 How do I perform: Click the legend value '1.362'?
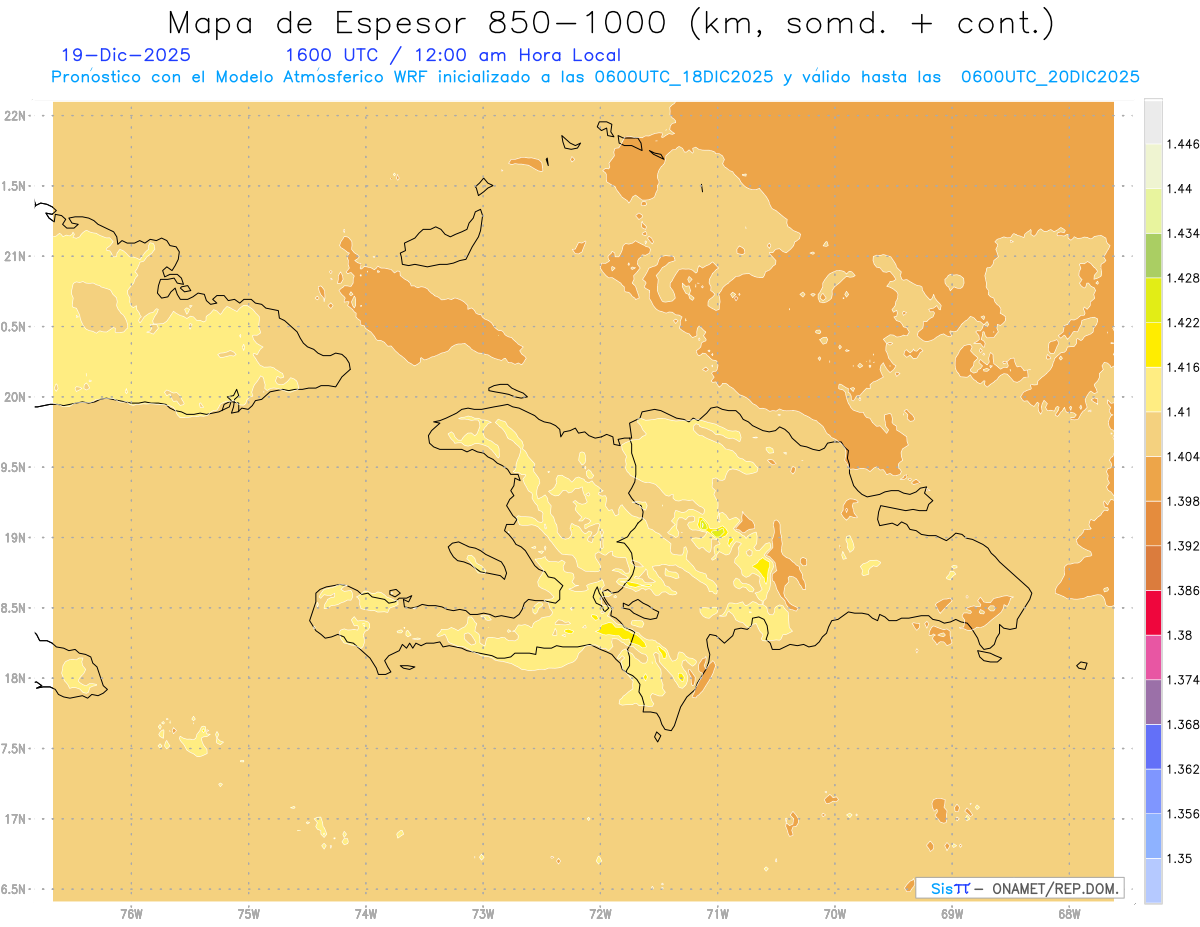(x=1183, y=769)
